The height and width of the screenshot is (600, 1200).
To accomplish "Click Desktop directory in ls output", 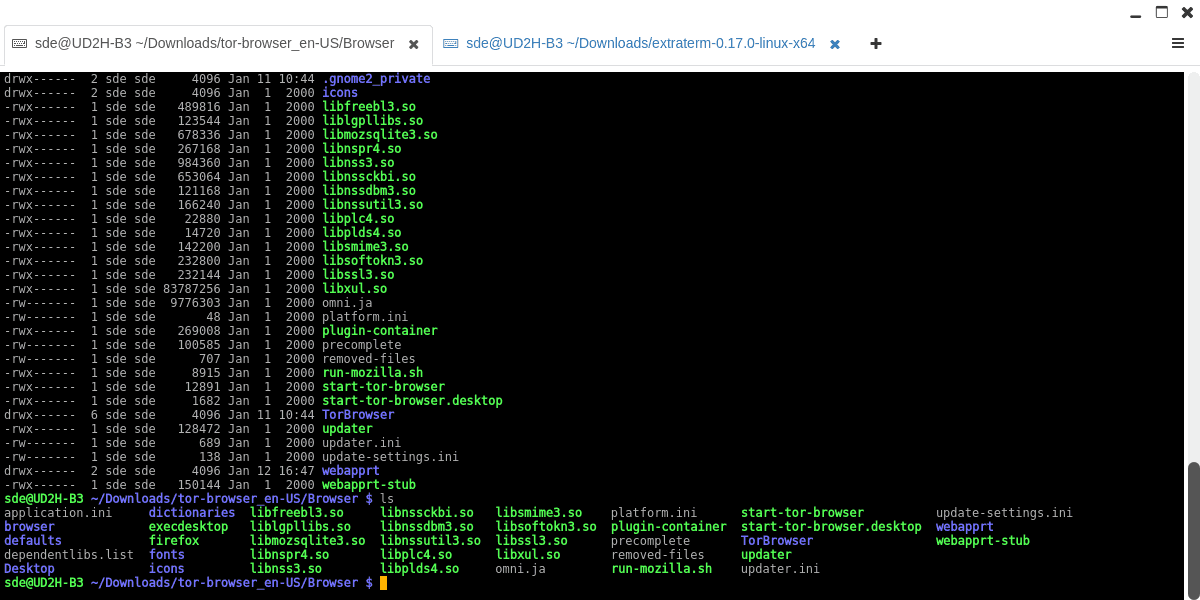I will click(29, 569).
